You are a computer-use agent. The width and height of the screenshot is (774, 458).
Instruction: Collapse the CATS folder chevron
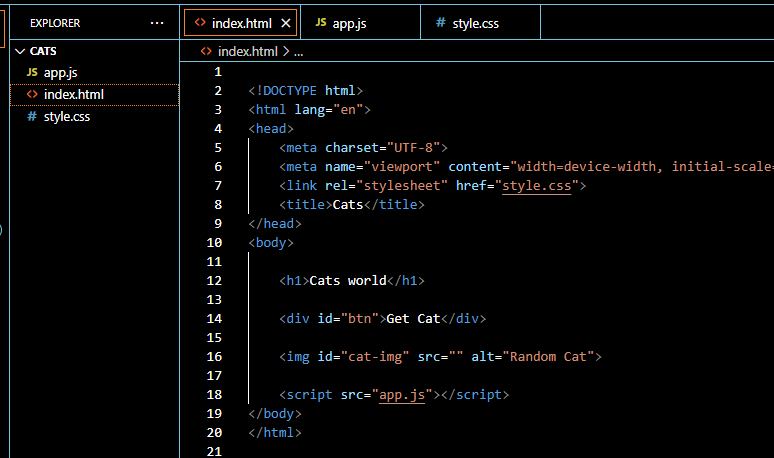pyautogui.click(x=20, y=51)
